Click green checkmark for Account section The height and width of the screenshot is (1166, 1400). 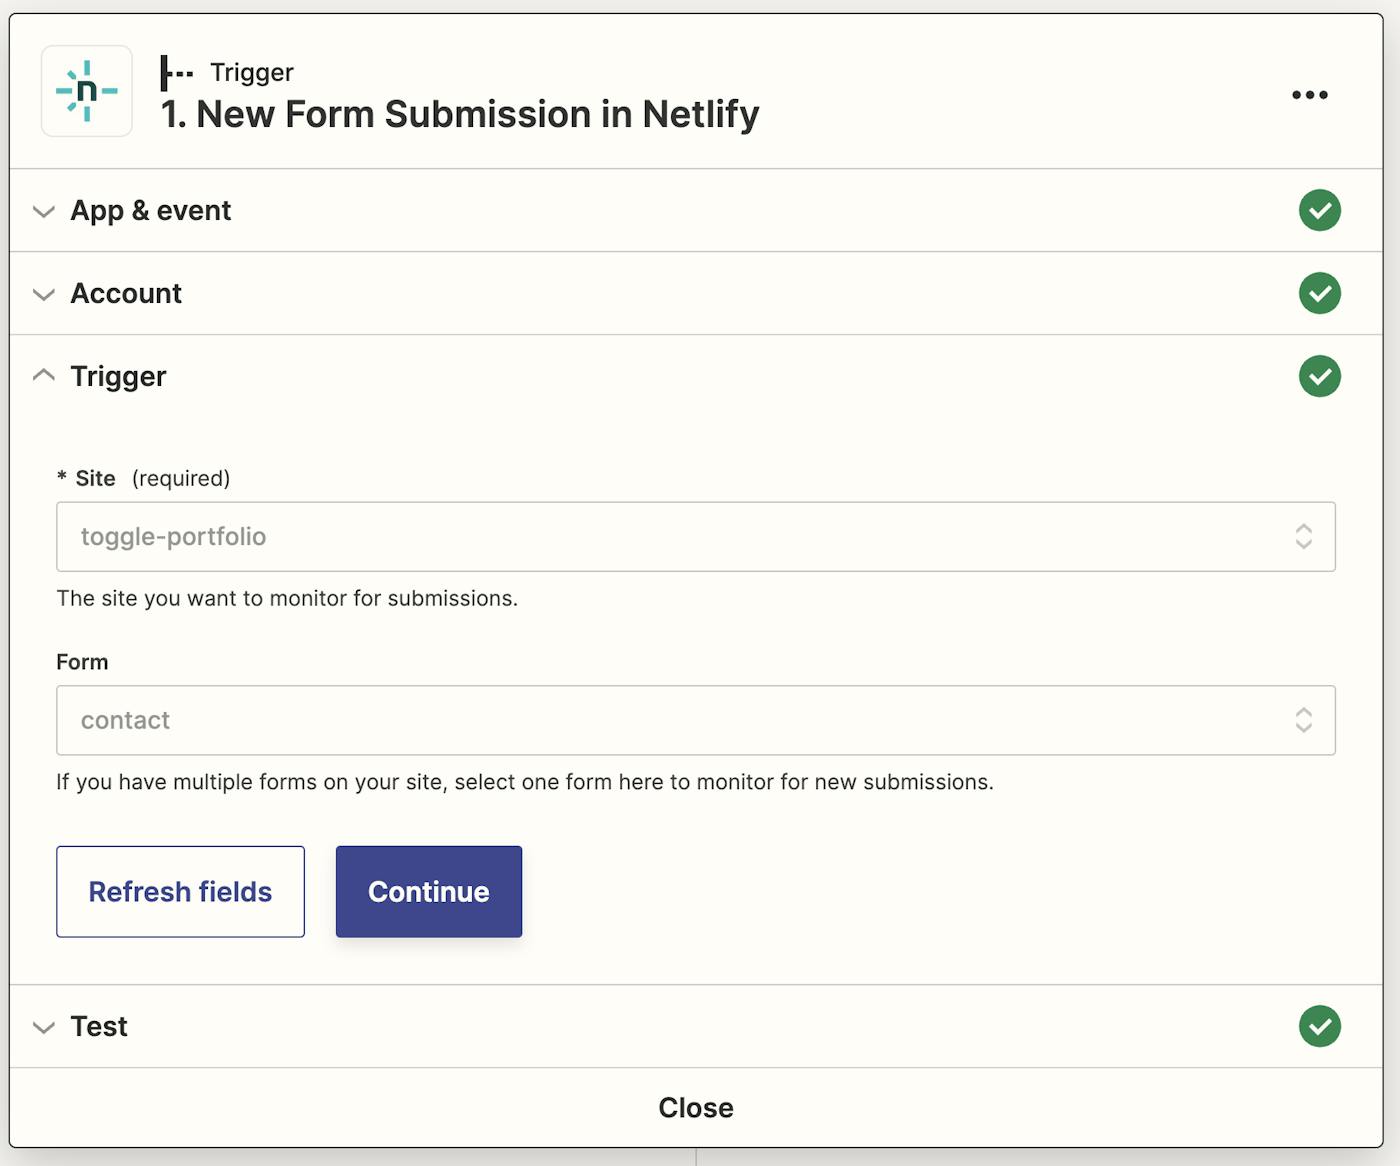(x=1319, y=293)
